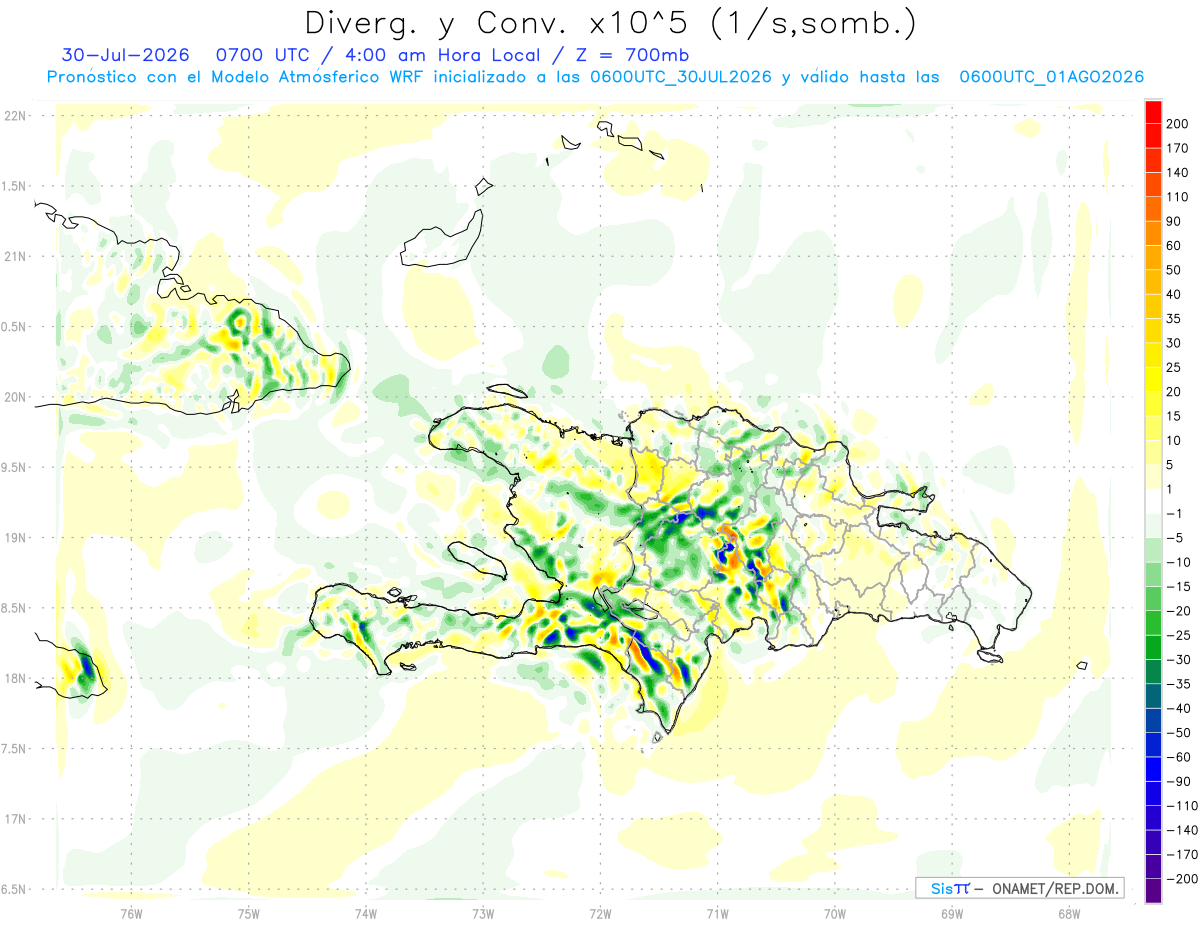Click the red swatch above 200 in colorbar
Viewport: 1200px width, 927px height.
(1153, 112)
